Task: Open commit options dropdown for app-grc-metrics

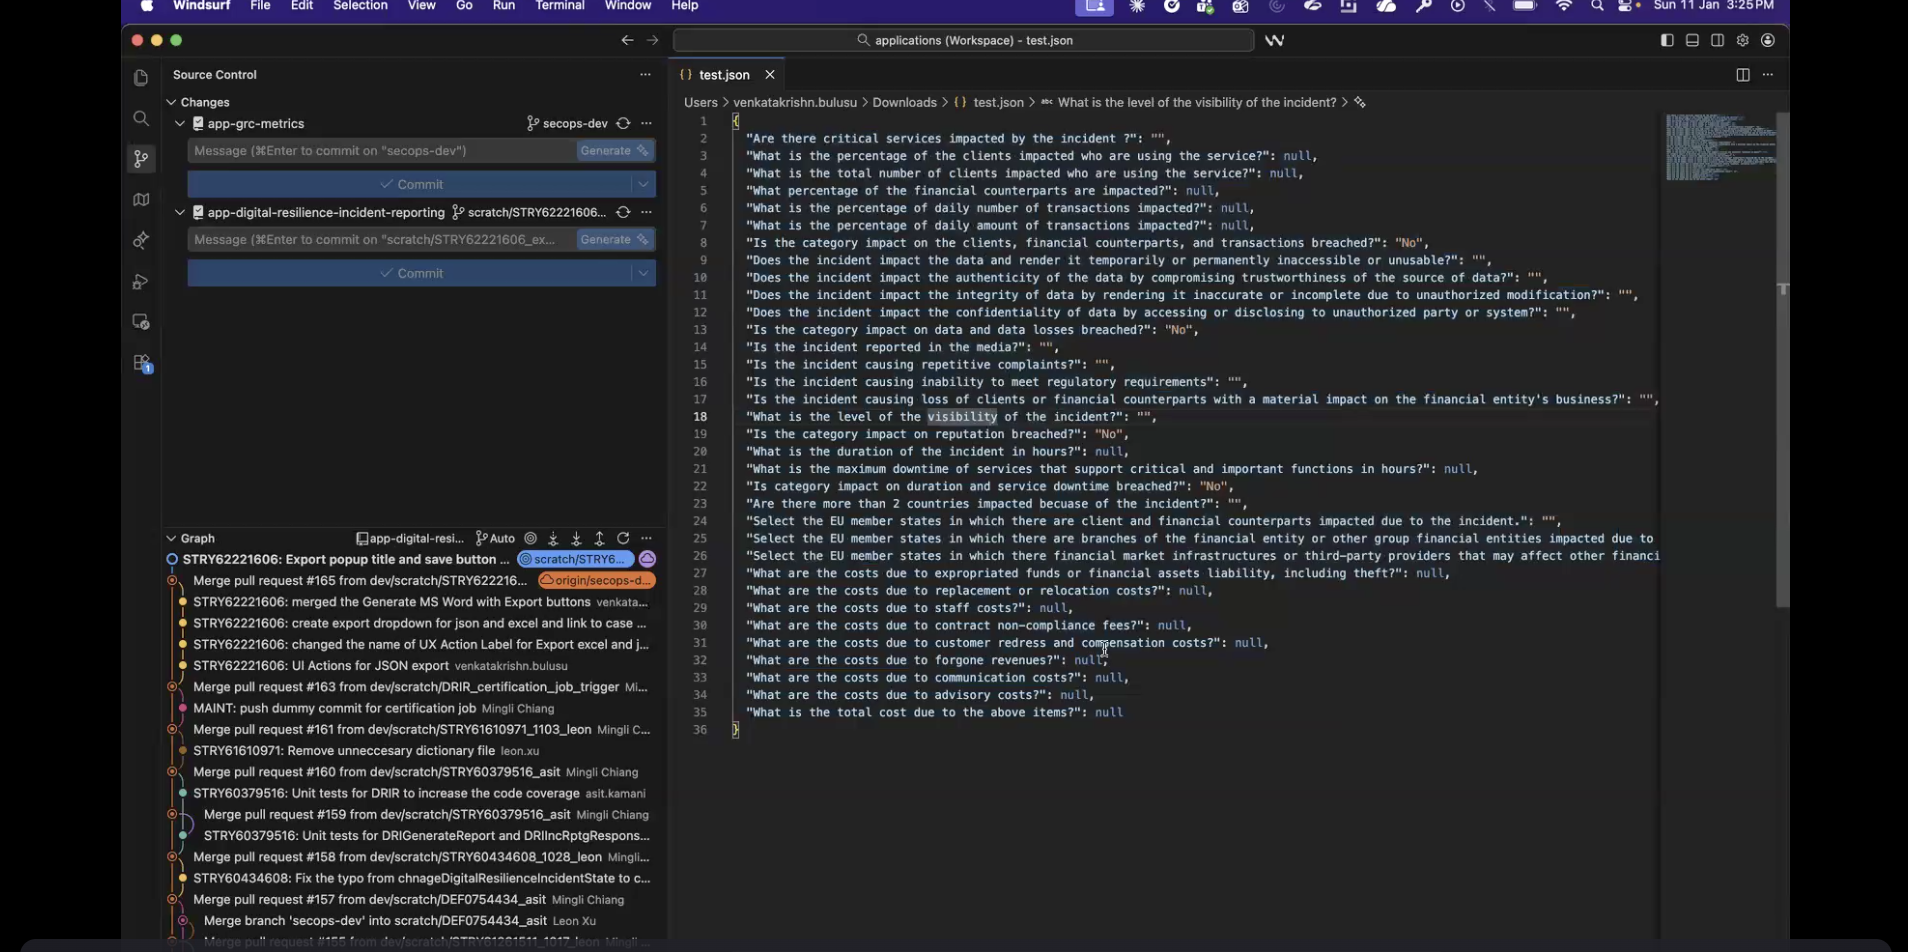Action: click(x=643, y=184)
